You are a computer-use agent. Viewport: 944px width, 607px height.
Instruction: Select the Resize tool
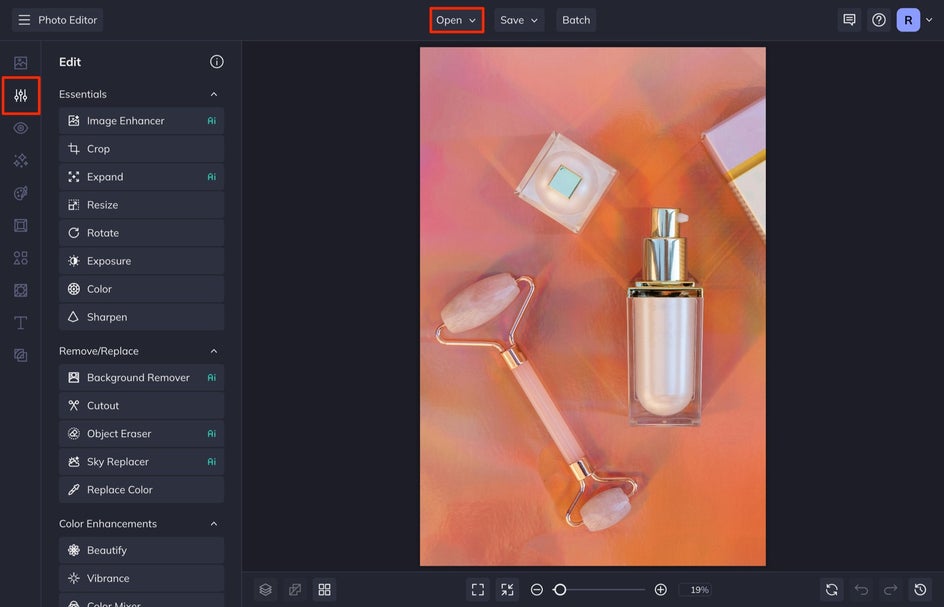tap(141, 205)
